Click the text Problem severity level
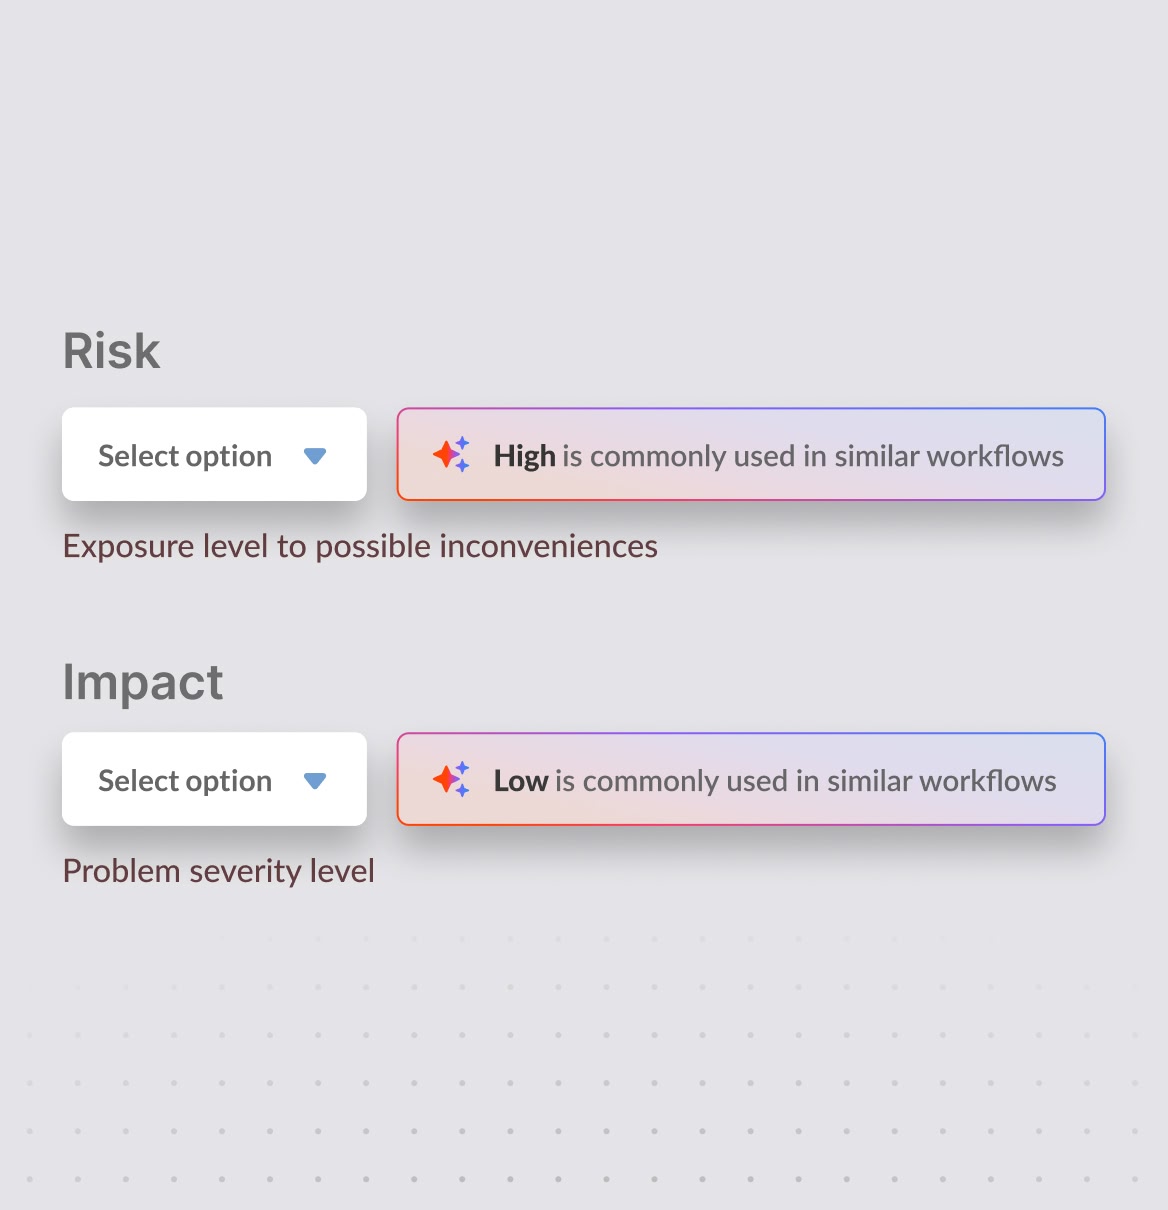Viewport: 1168px width, 1210px height. pos(218,871)
